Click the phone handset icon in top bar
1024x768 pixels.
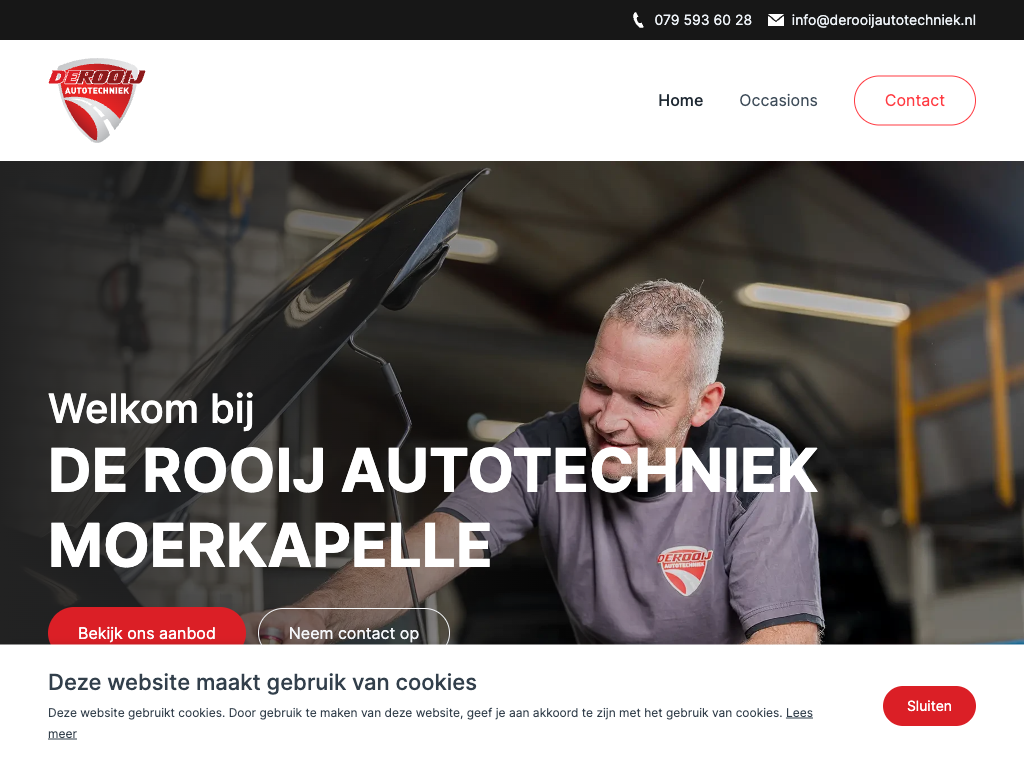[x=638, y=20]
